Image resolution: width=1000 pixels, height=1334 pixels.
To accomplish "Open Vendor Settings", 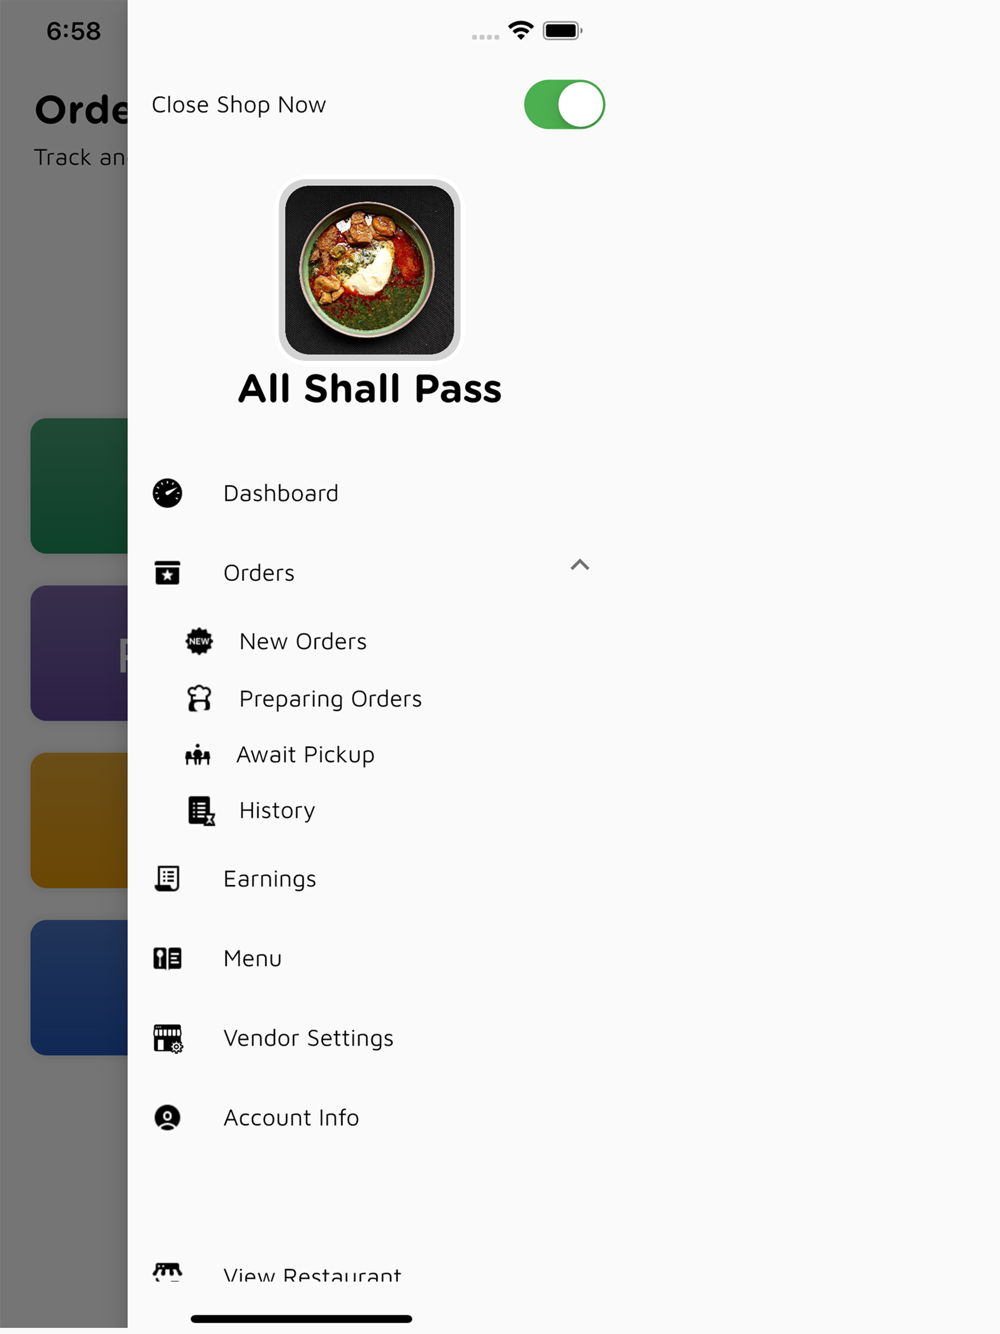I will [x=369, y=1038].
